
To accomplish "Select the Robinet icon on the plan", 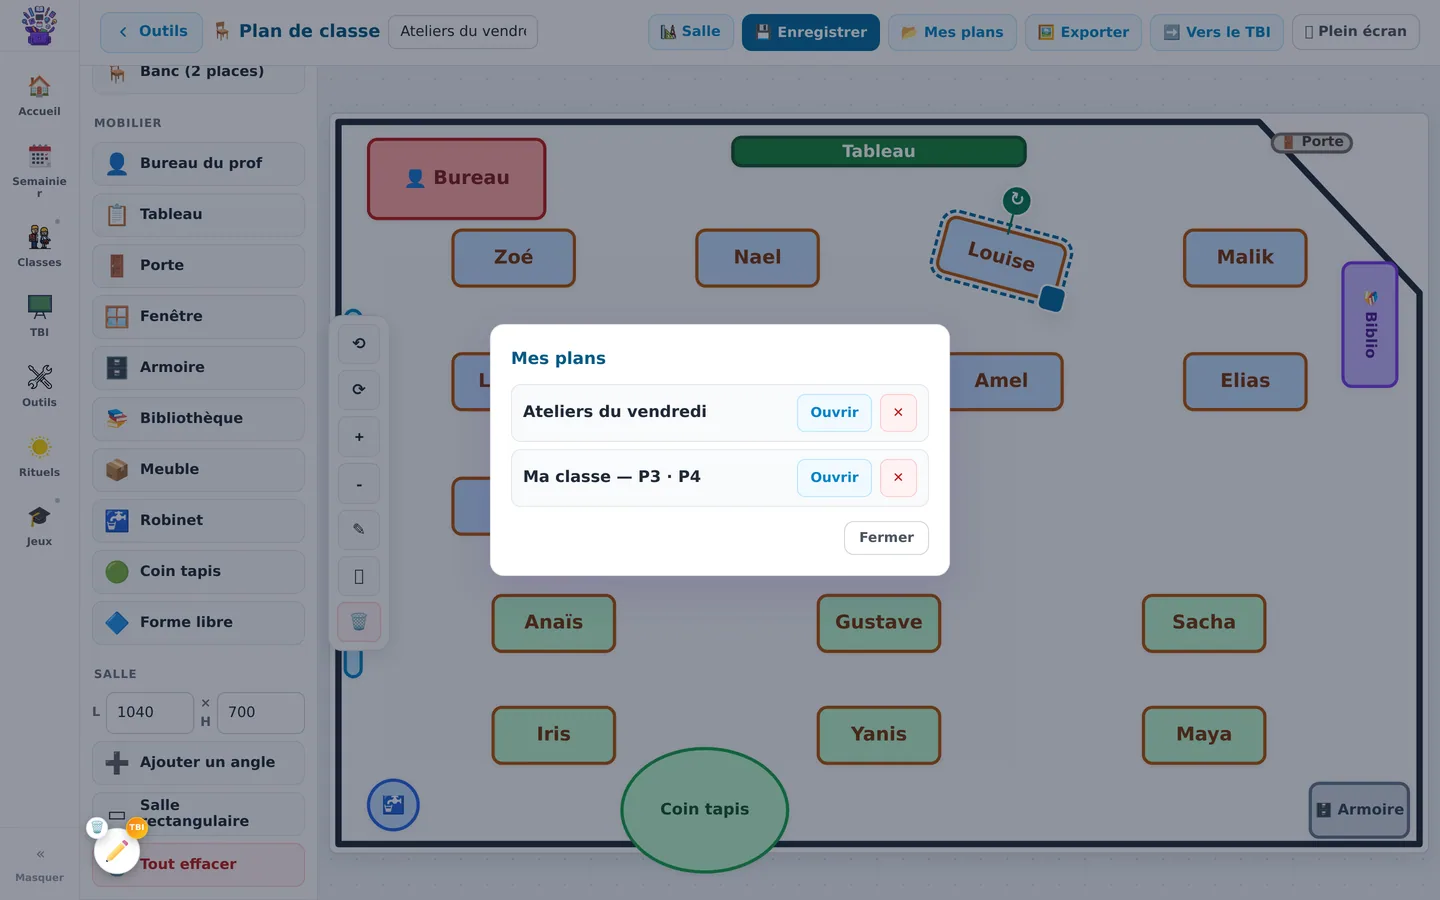I will pyautogui.click(x=393, y=805).
